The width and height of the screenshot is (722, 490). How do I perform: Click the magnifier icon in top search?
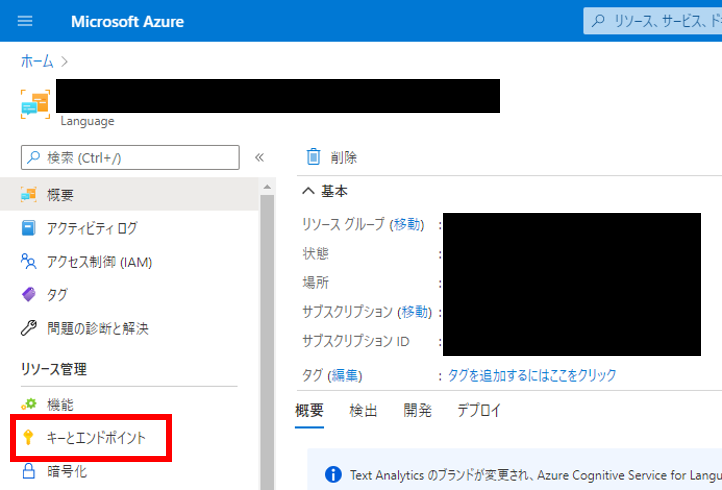598,21
